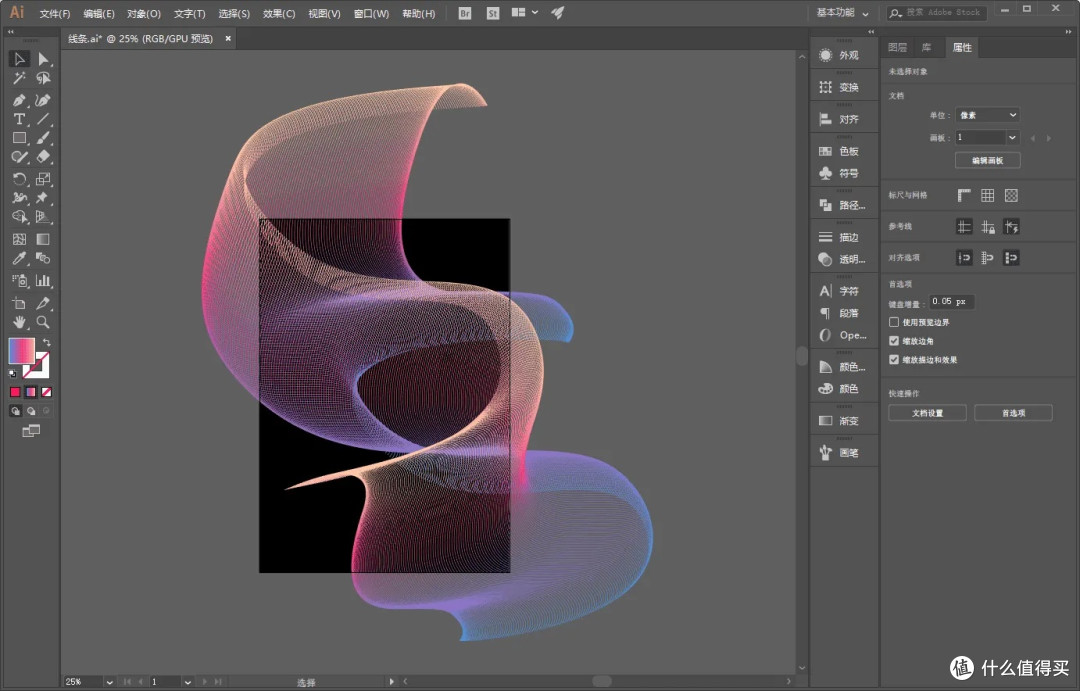This screenshot has width=1080, height=691.
Task: Uncheck the 缩放边角 checkbox
Action: click(894, 340)
